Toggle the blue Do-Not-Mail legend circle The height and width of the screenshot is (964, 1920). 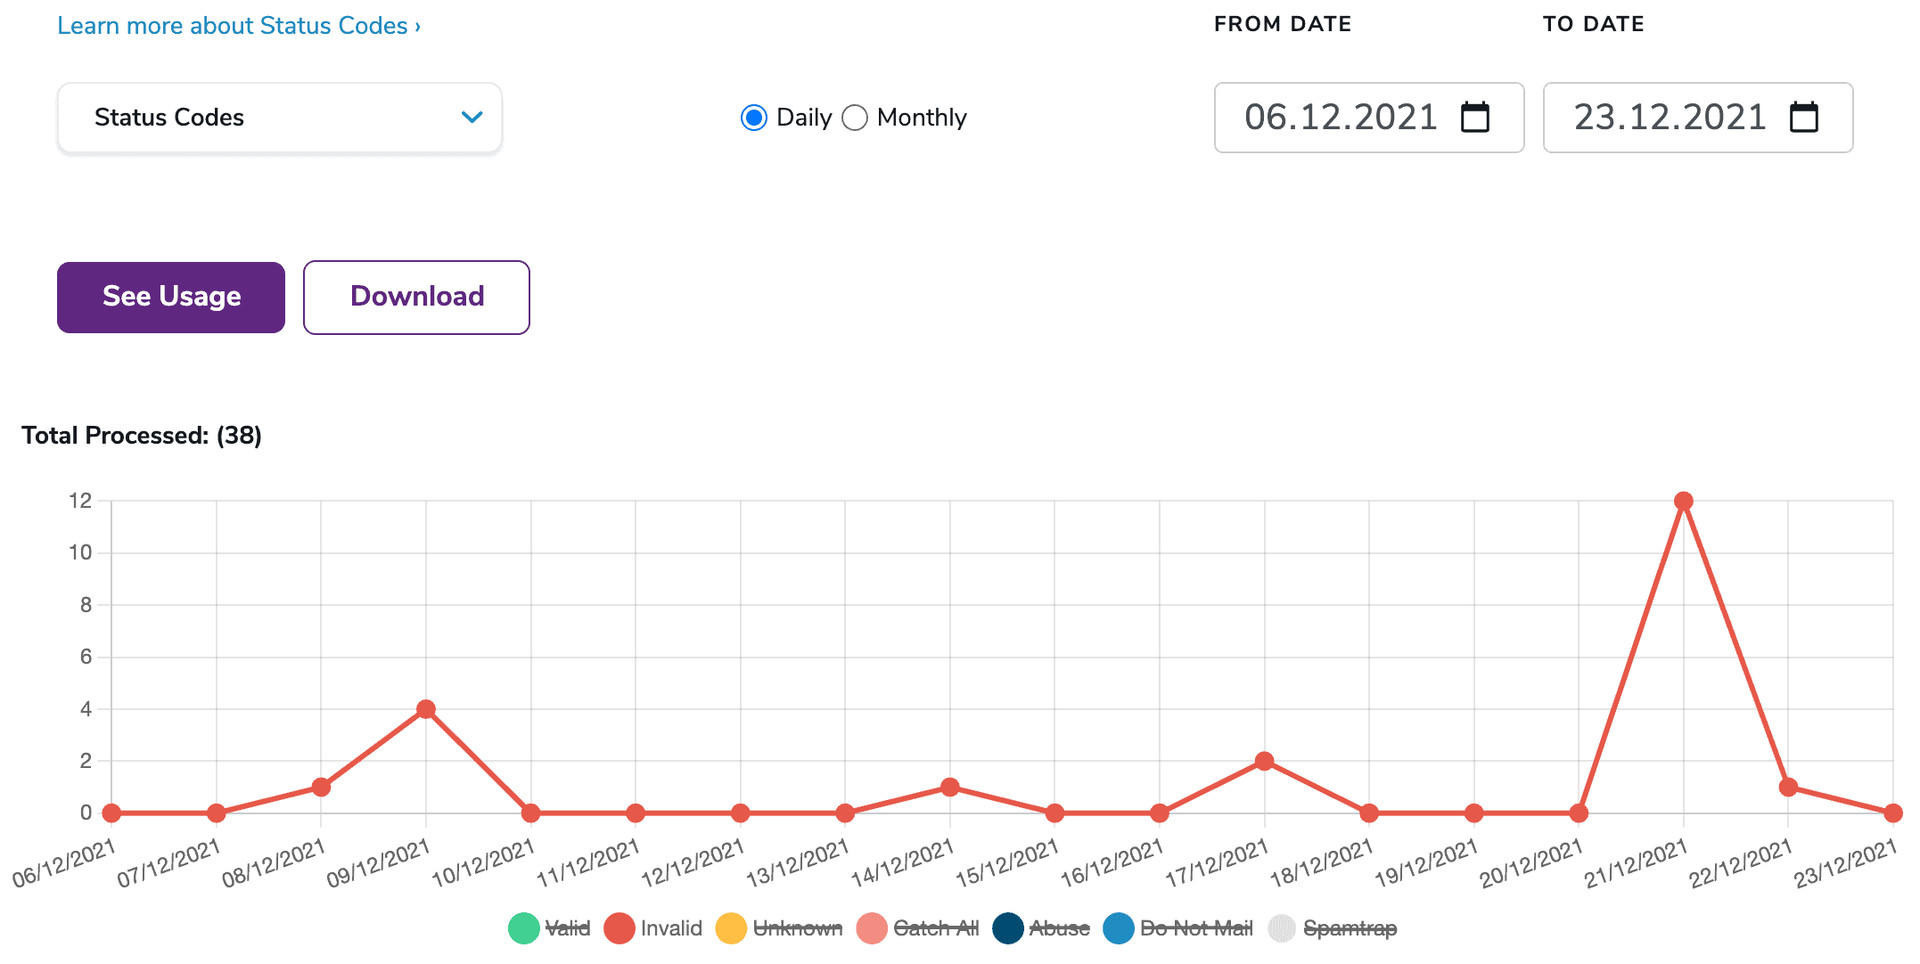pos(1119,928)
